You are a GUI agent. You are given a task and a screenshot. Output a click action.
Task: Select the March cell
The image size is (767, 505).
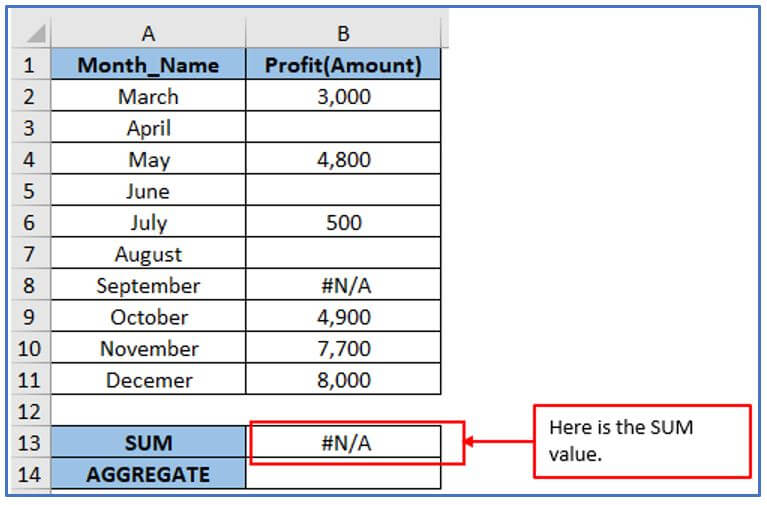(x=148, y=96)
